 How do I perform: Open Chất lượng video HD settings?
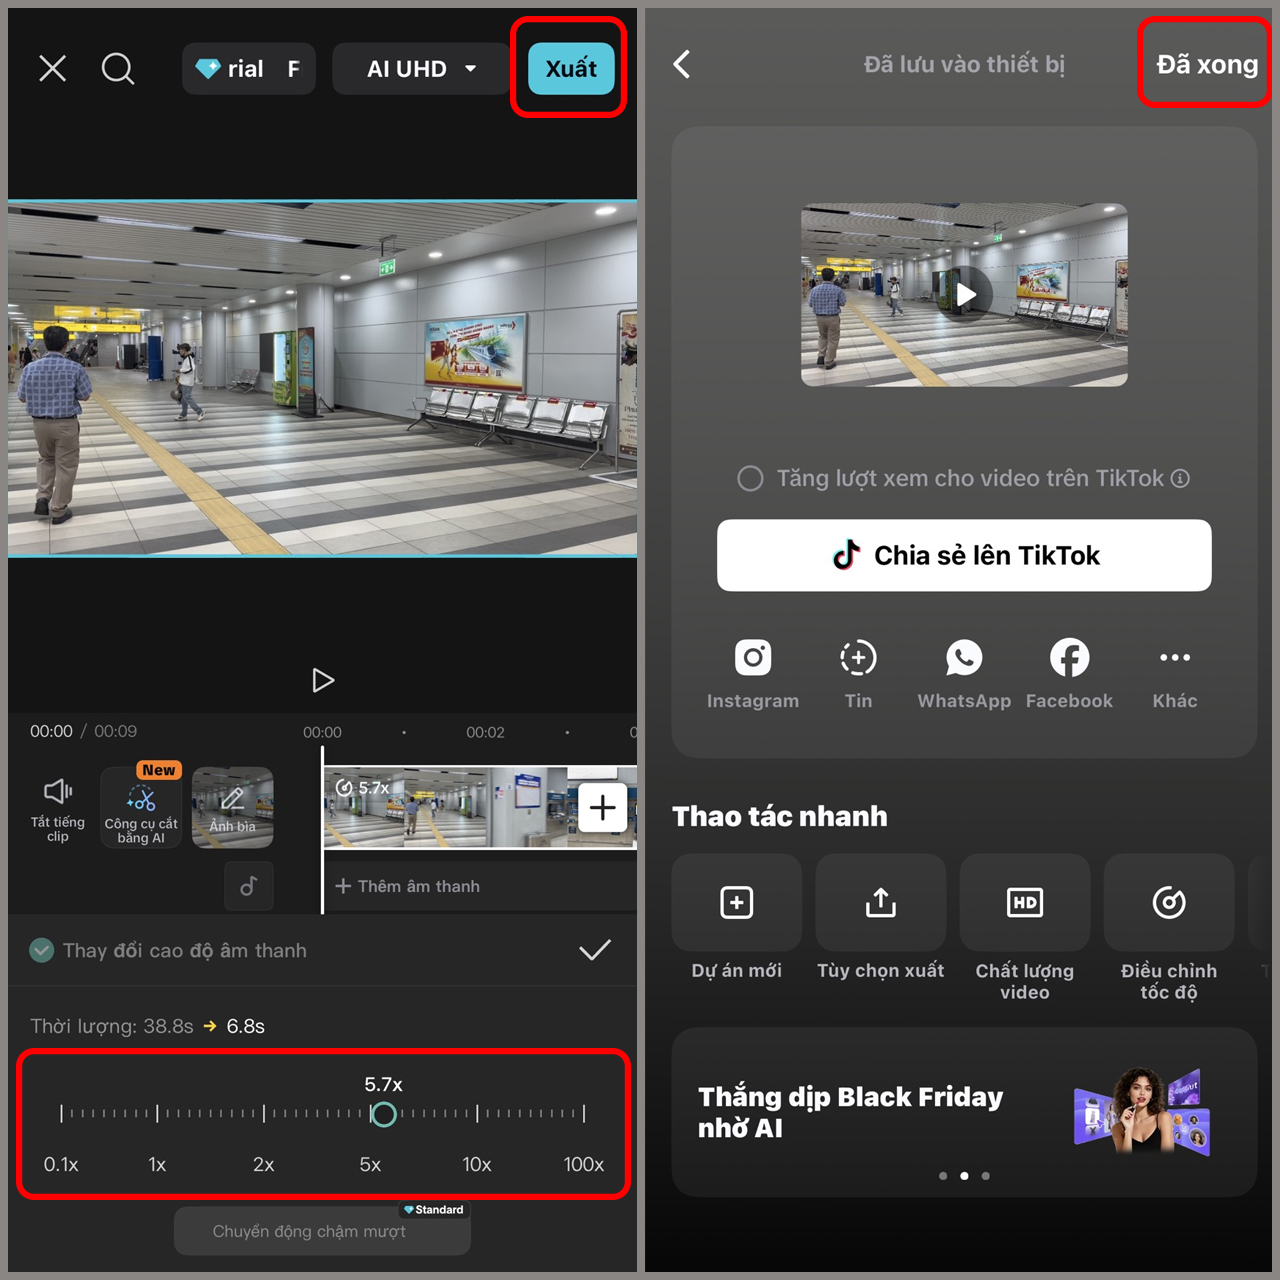click(1024, 902)
